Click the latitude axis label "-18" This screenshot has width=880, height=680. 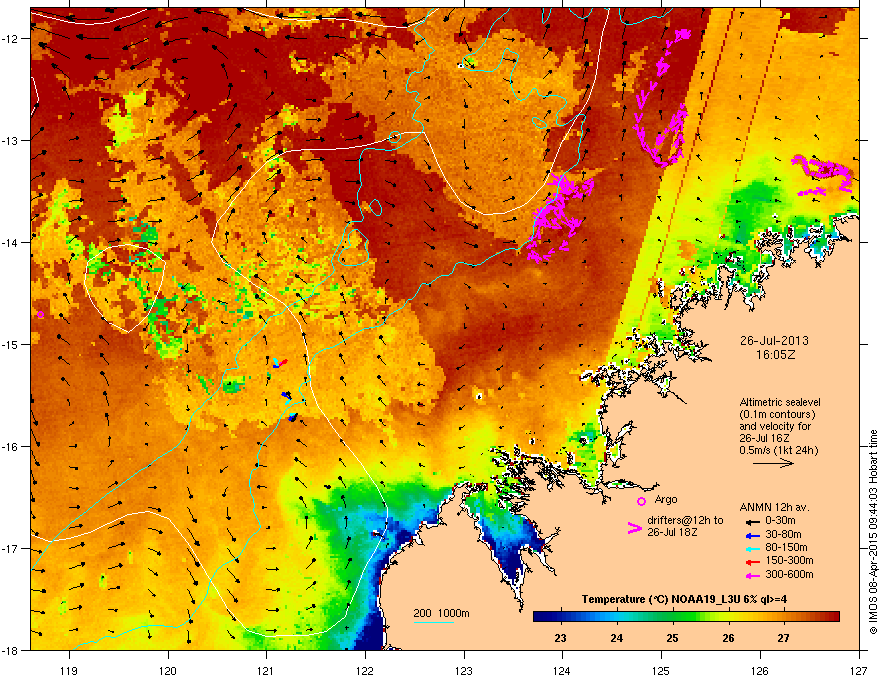11,650
